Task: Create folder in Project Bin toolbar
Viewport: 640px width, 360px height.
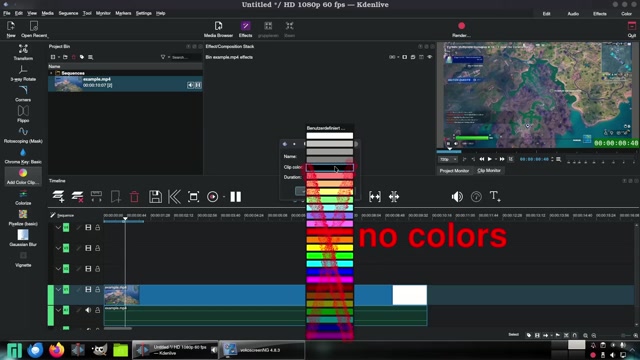Action: click(65, 57)
